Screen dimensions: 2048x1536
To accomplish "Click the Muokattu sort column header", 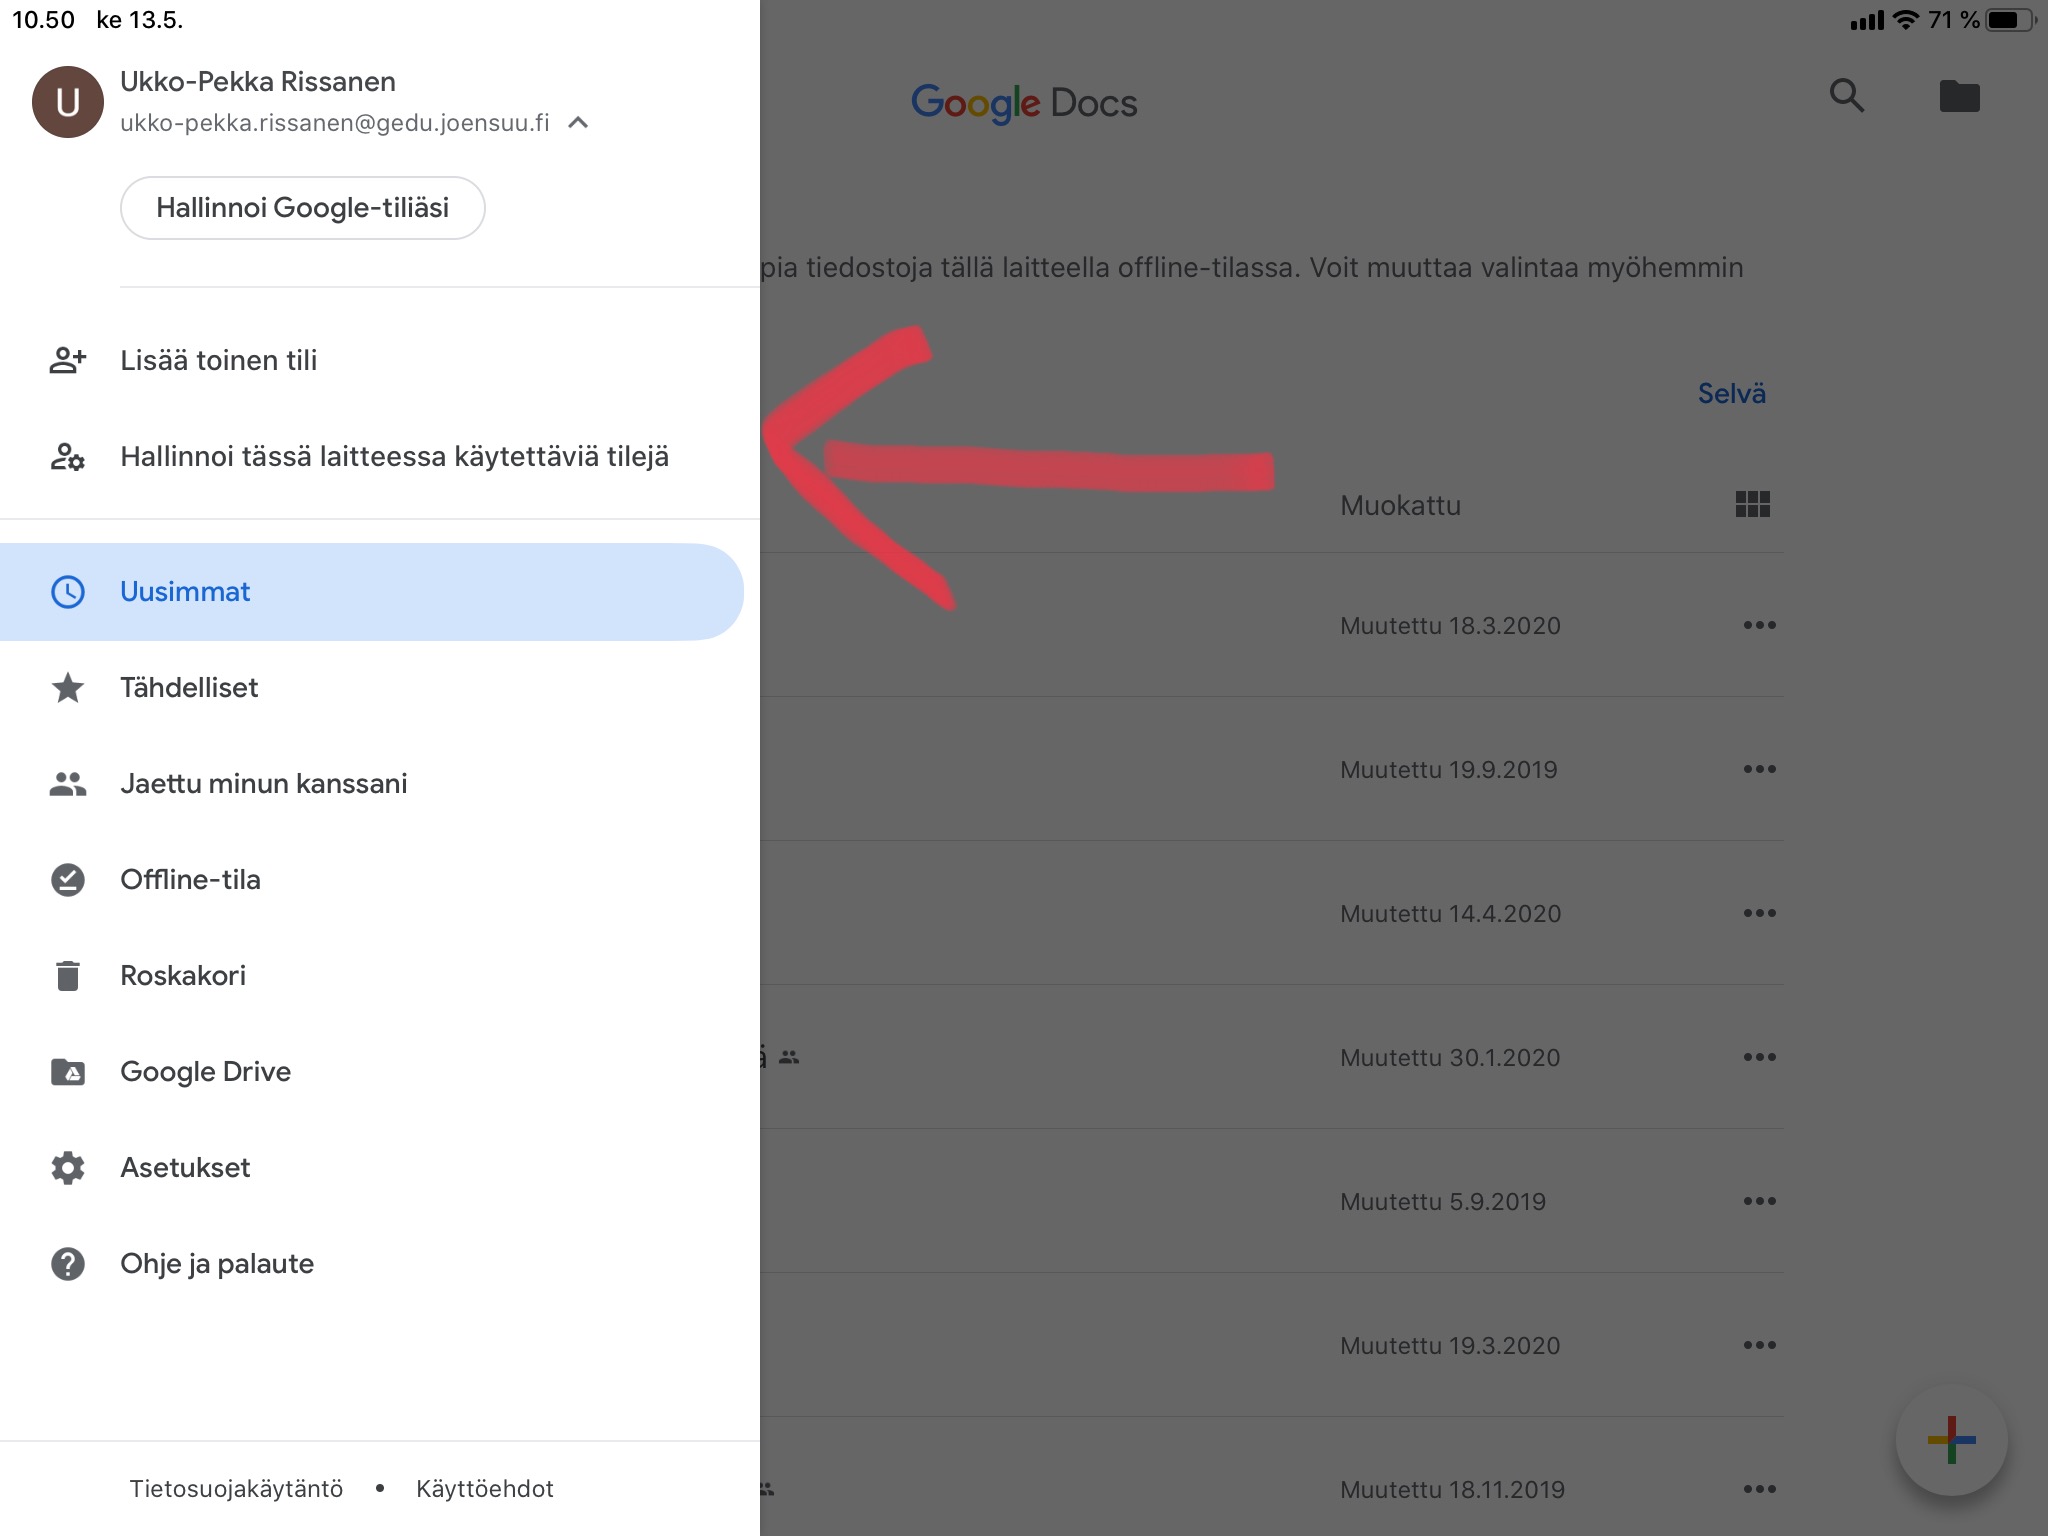I will [1400, 505].
